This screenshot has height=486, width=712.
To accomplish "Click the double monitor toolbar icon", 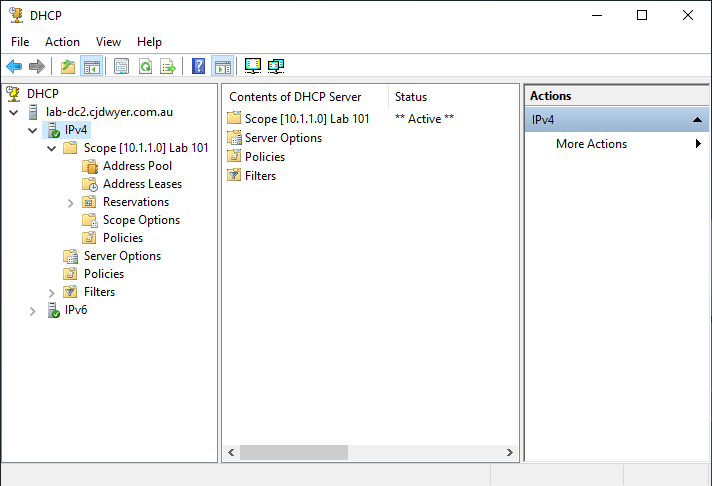I will [x=276, y=67].
